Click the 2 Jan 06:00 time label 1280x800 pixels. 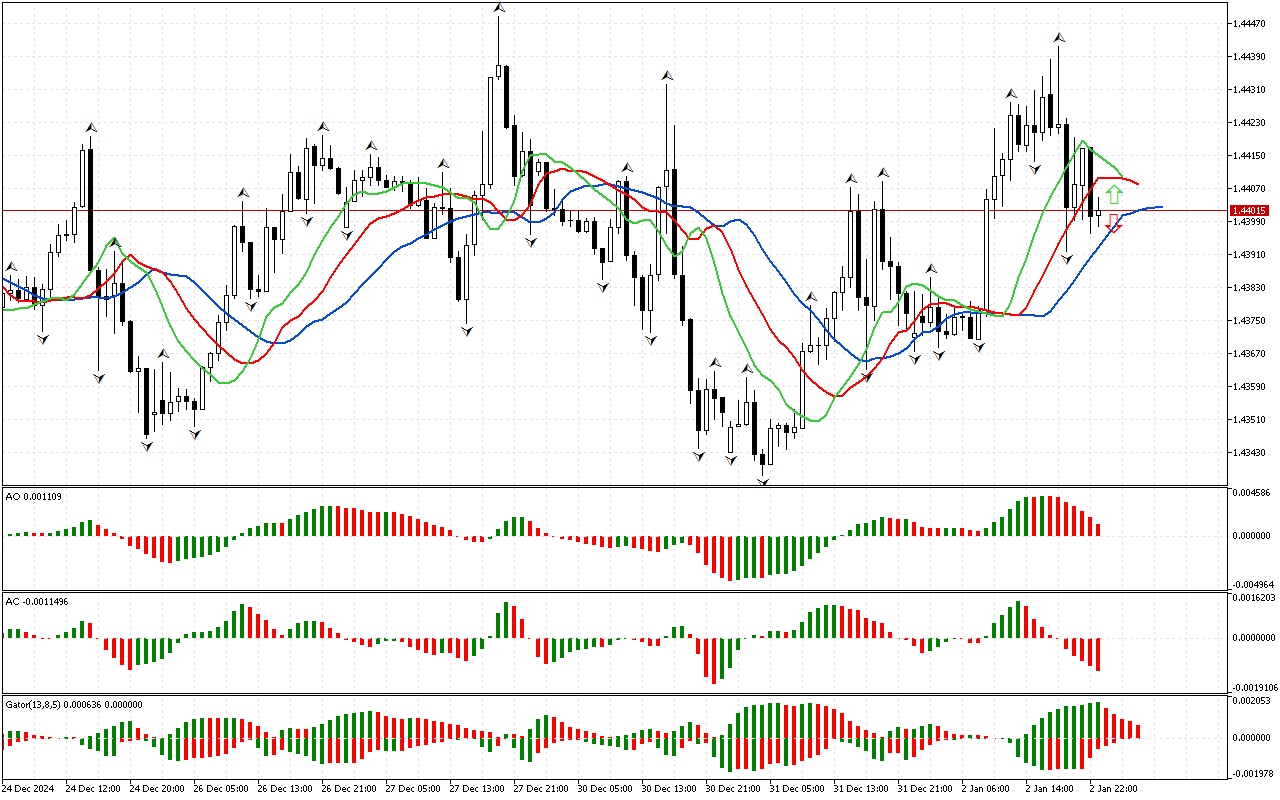click(987, 788)
